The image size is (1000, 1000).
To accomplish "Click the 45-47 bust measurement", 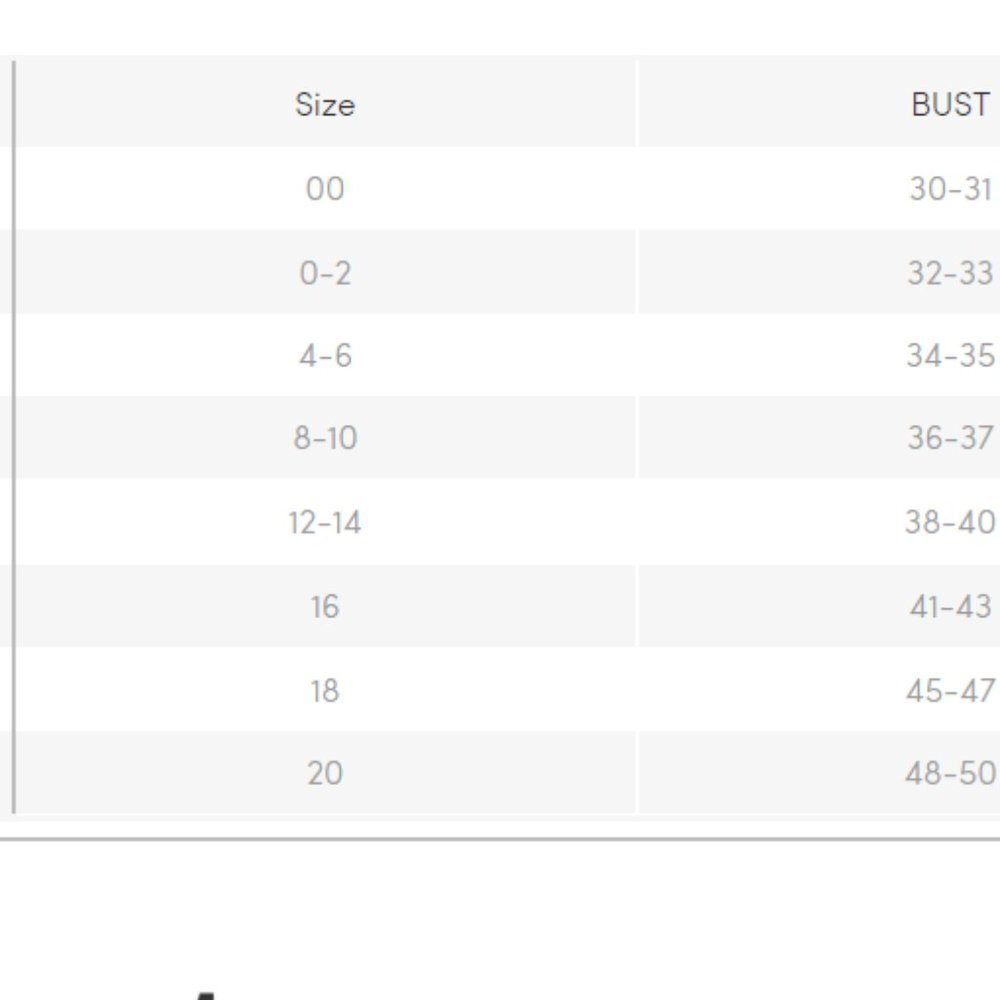I will [950, 690].
